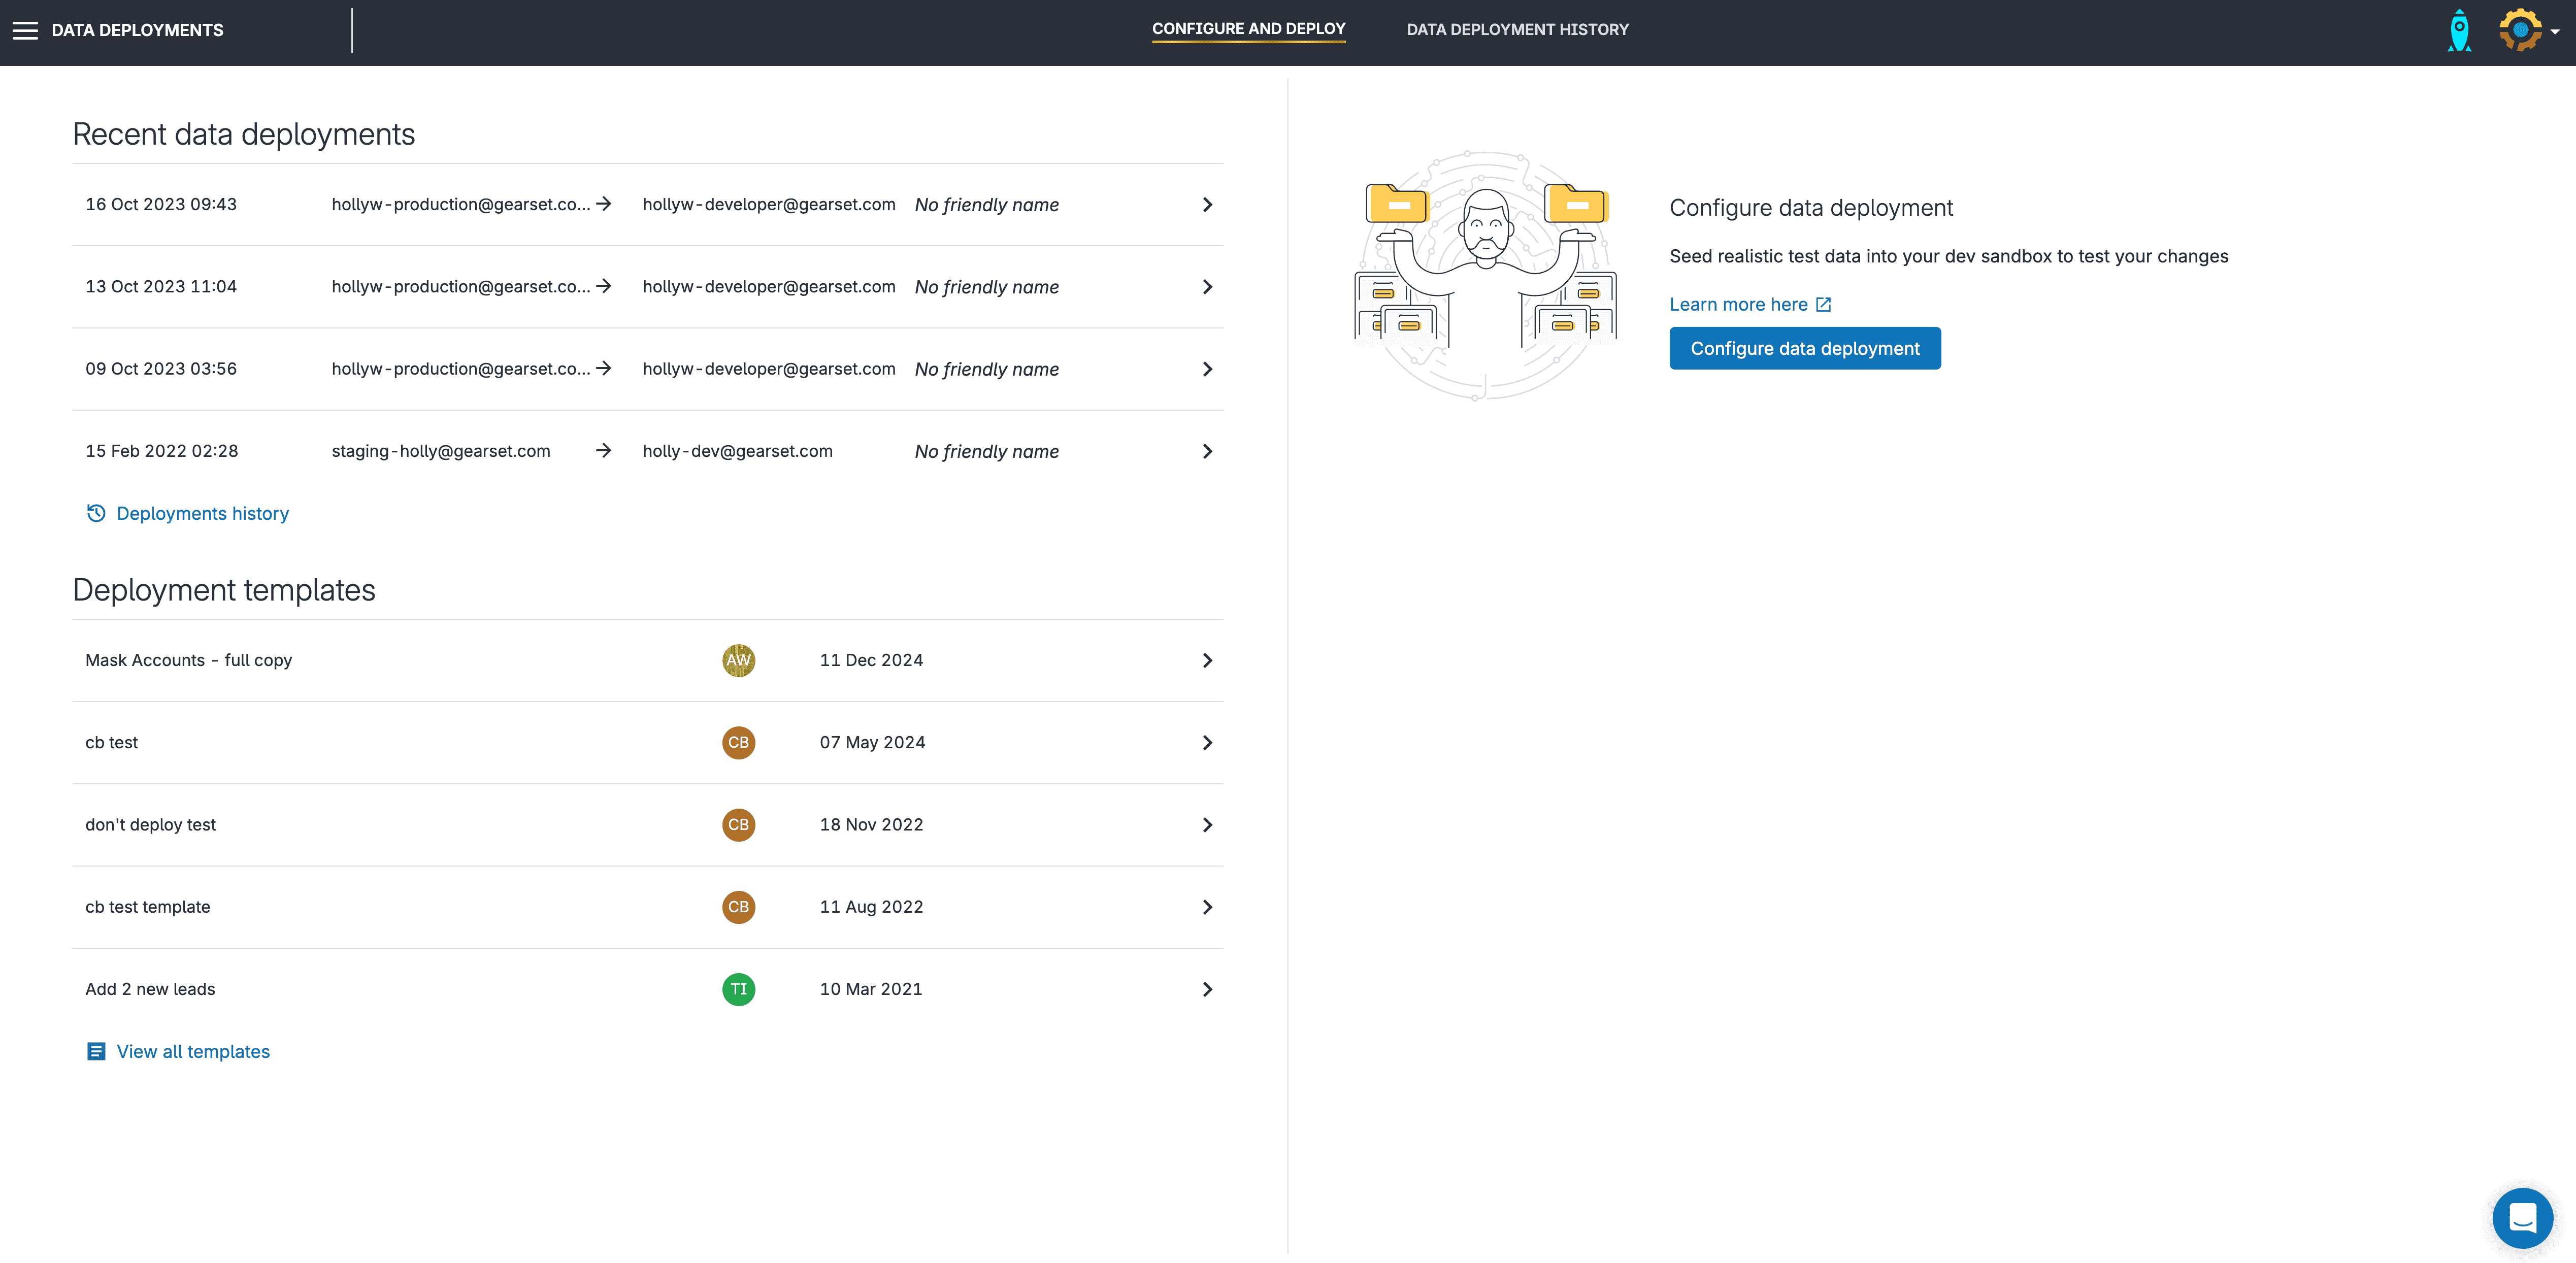Click the Deployments history link text

click(x=203, y=513)
